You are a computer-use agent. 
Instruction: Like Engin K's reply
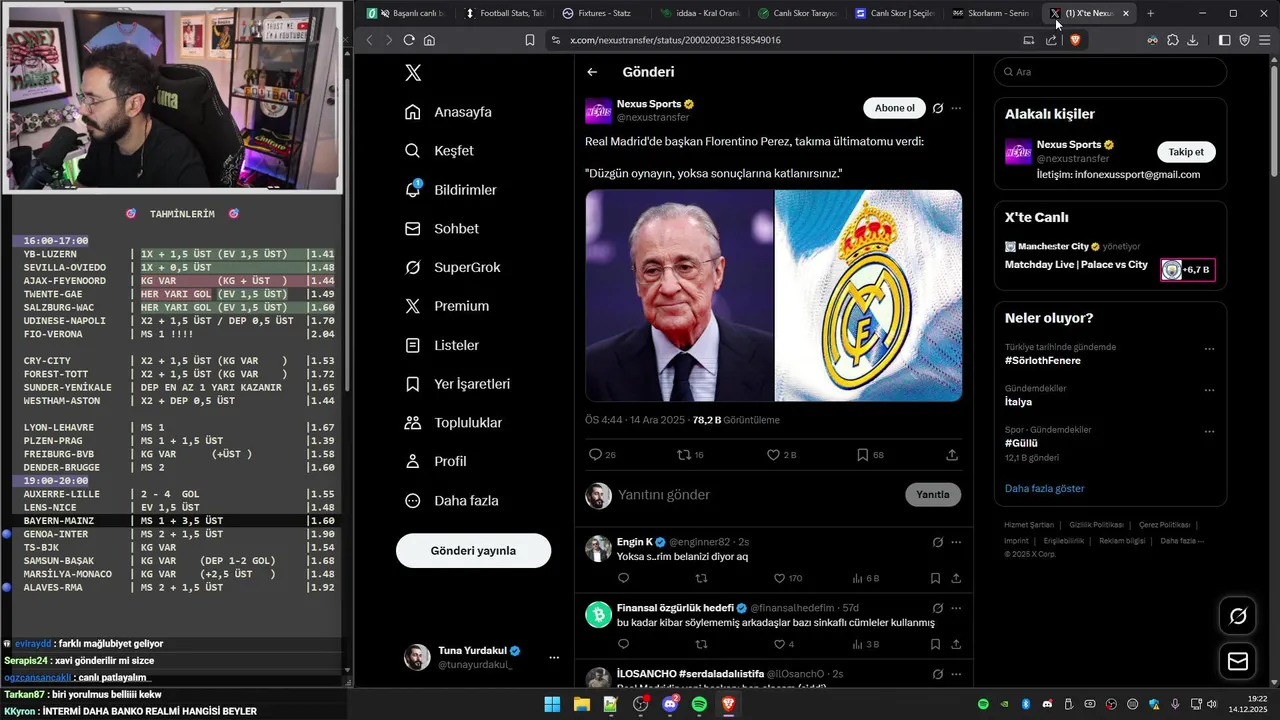tap(788, 578)
